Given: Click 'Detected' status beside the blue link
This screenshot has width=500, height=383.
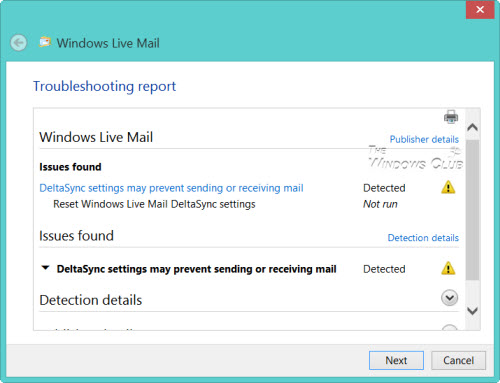Looking at the screenshot, I should 384,188.
